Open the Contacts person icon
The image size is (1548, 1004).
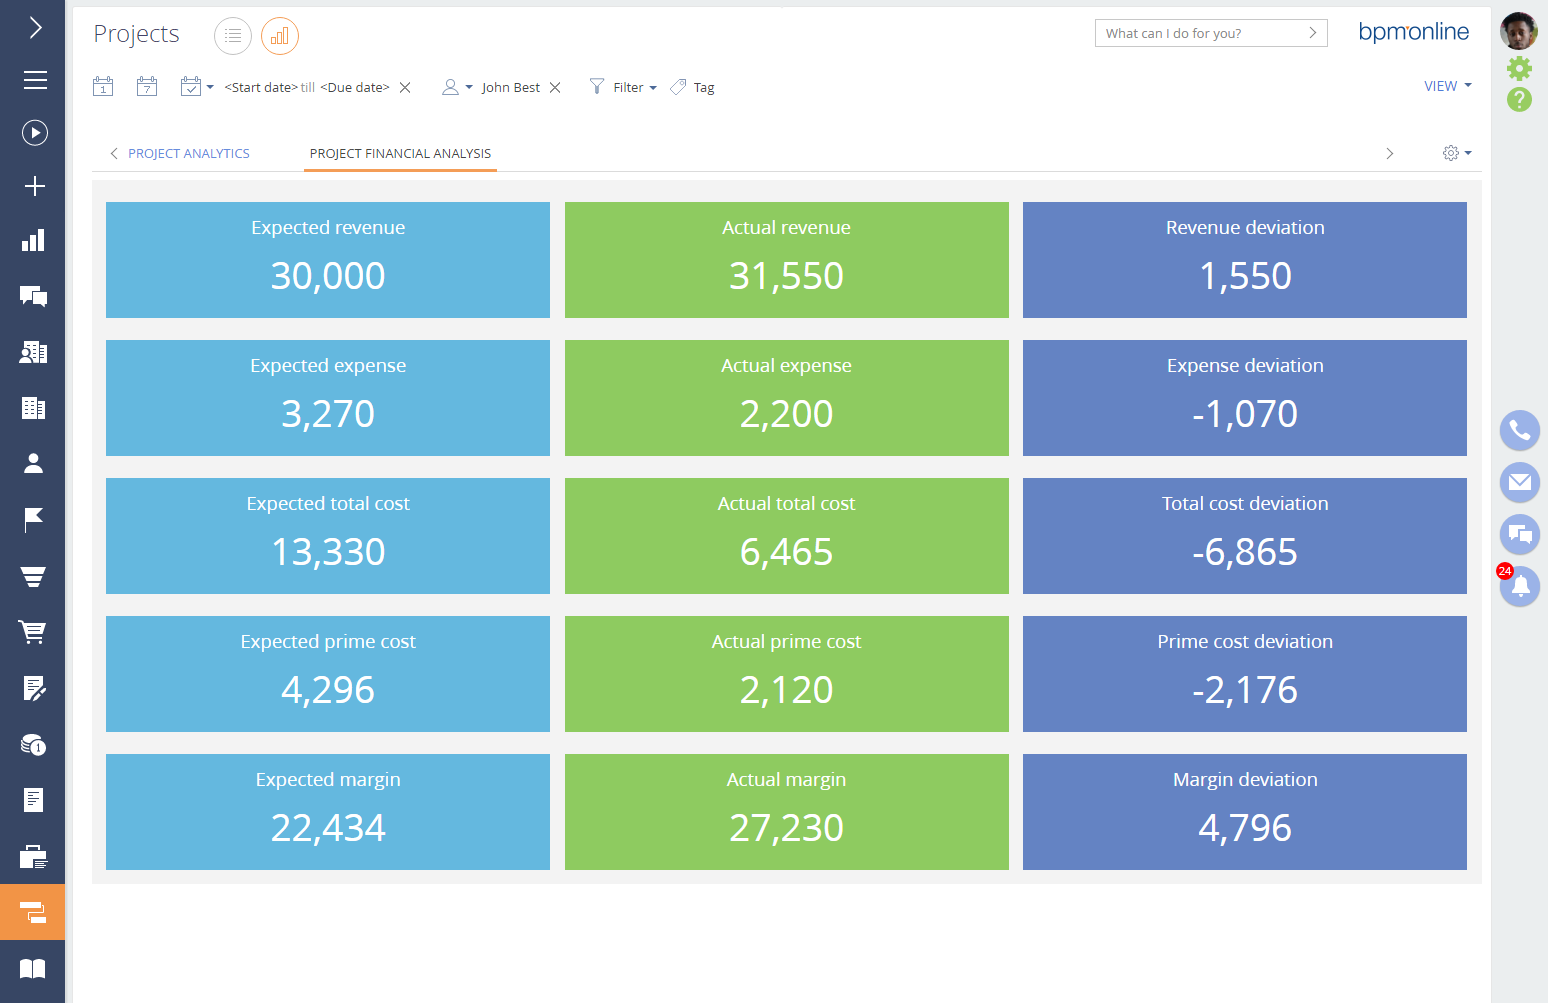pyautogui.click(x=33, y=463)
